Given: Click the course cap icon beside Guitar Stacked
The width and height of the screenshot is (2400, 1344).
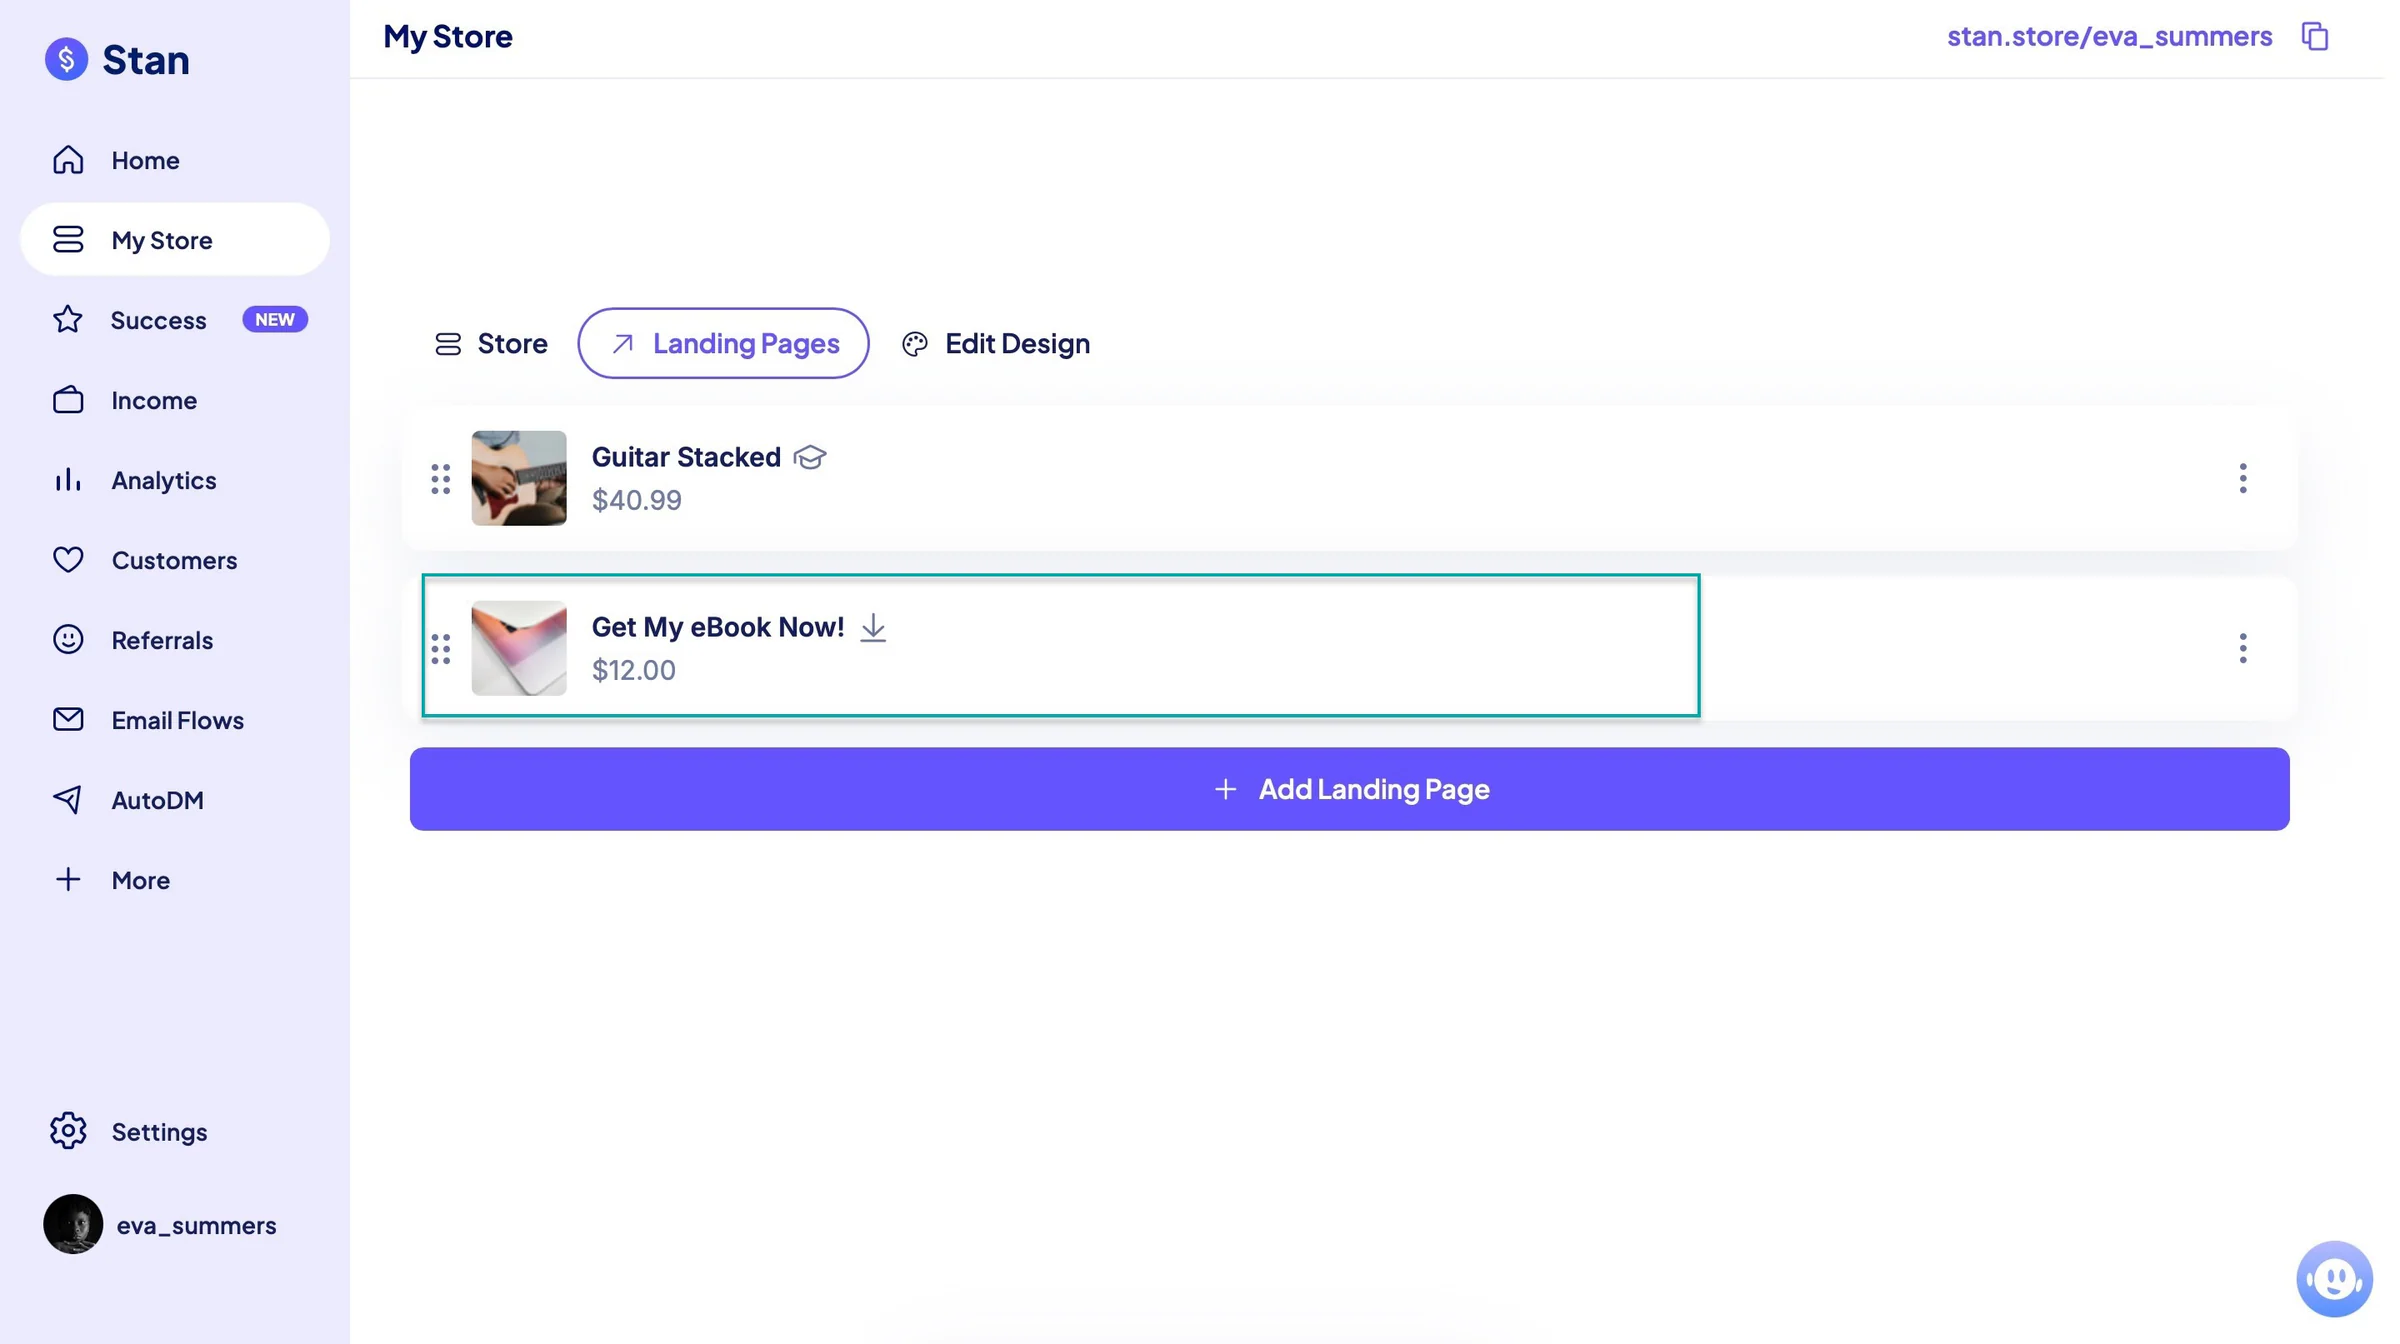Looking at the screenshot, I should [x=809, y=458].
